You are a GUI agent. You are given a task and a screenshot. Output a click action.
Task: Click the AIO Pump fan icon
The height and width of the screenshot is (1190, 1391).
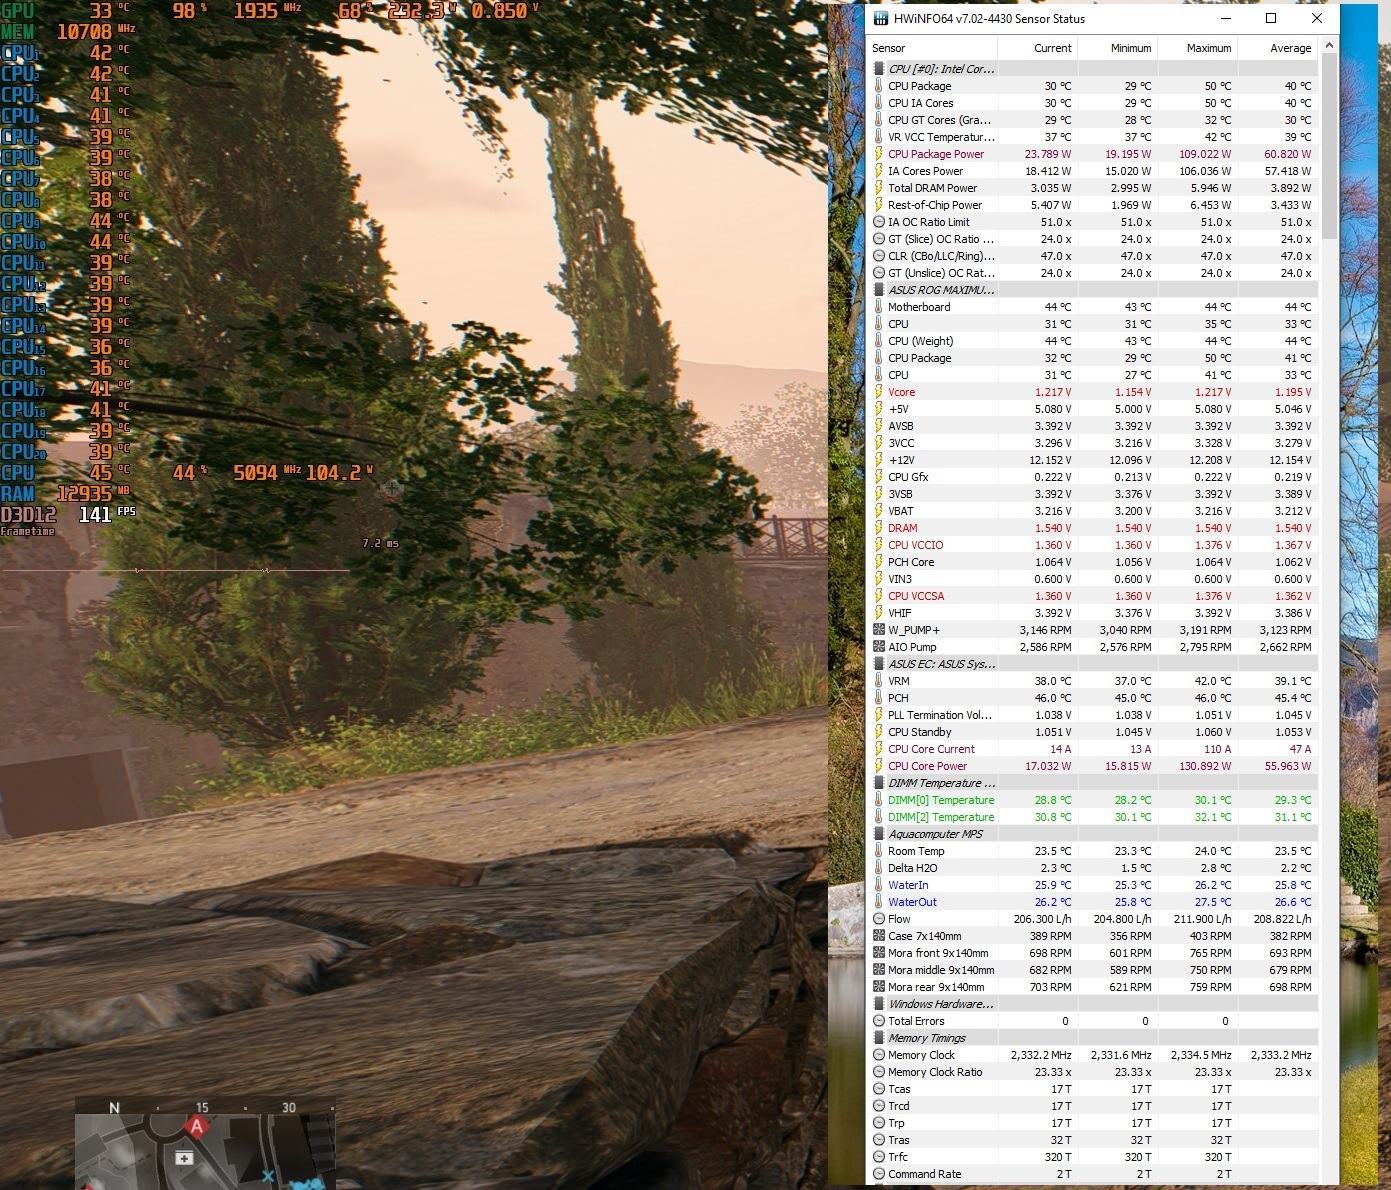[879, 647]
